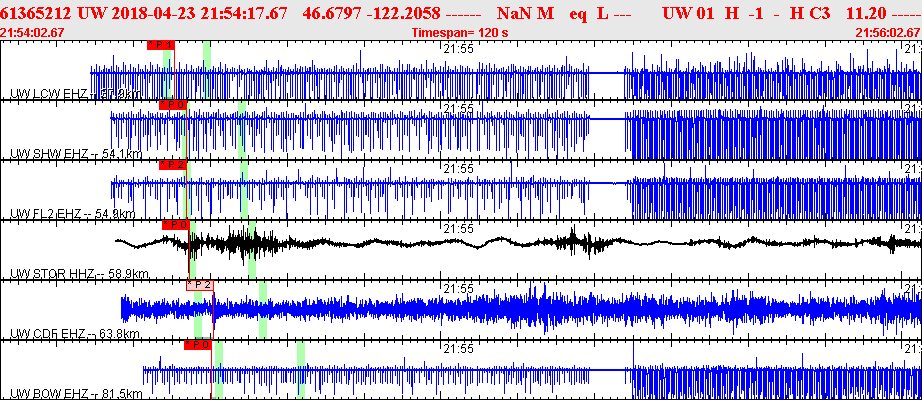Viewport: 922px width, 400px height.
Task: Click the UW BOW EHZ 81.5km station label
Action: tap(76, 394)
